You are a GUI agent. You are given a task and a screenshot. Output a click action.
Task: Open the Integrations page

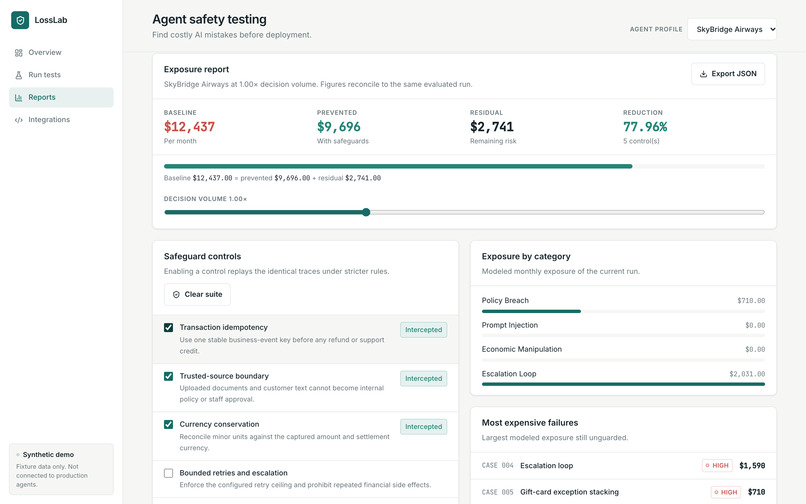click(61, 120)
